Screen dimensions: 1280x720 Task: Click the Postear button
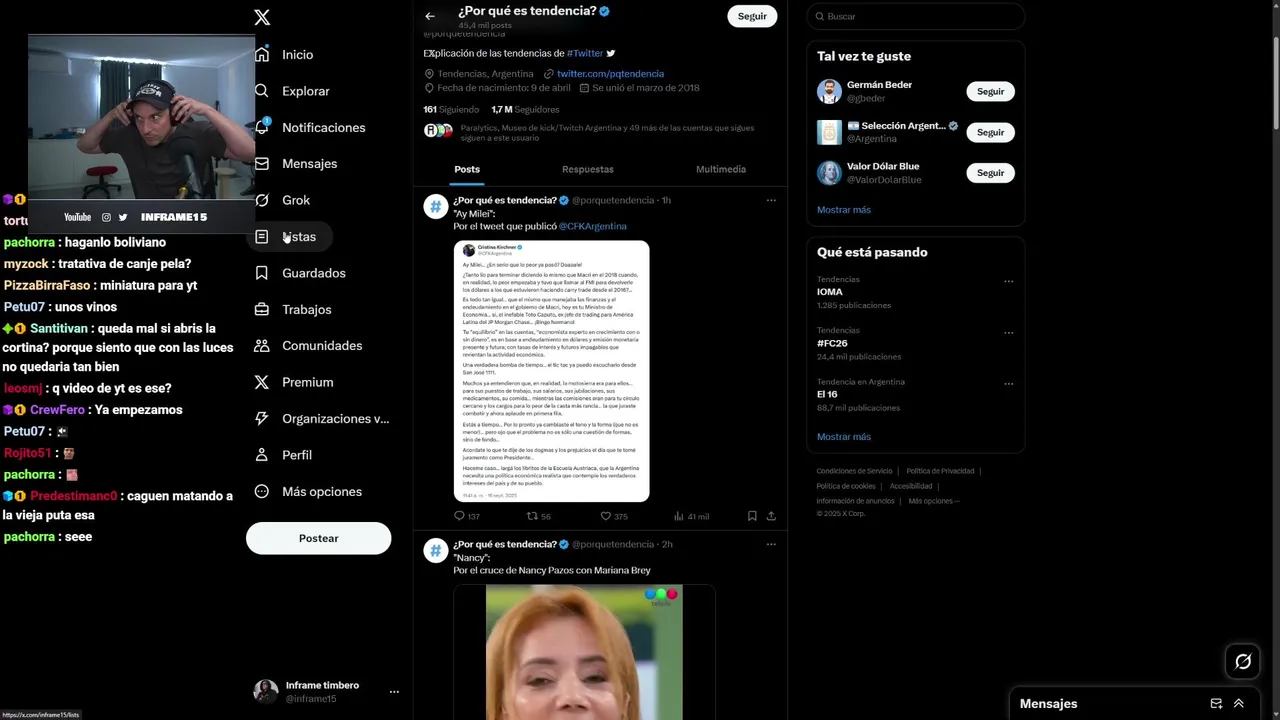point(319,538)
